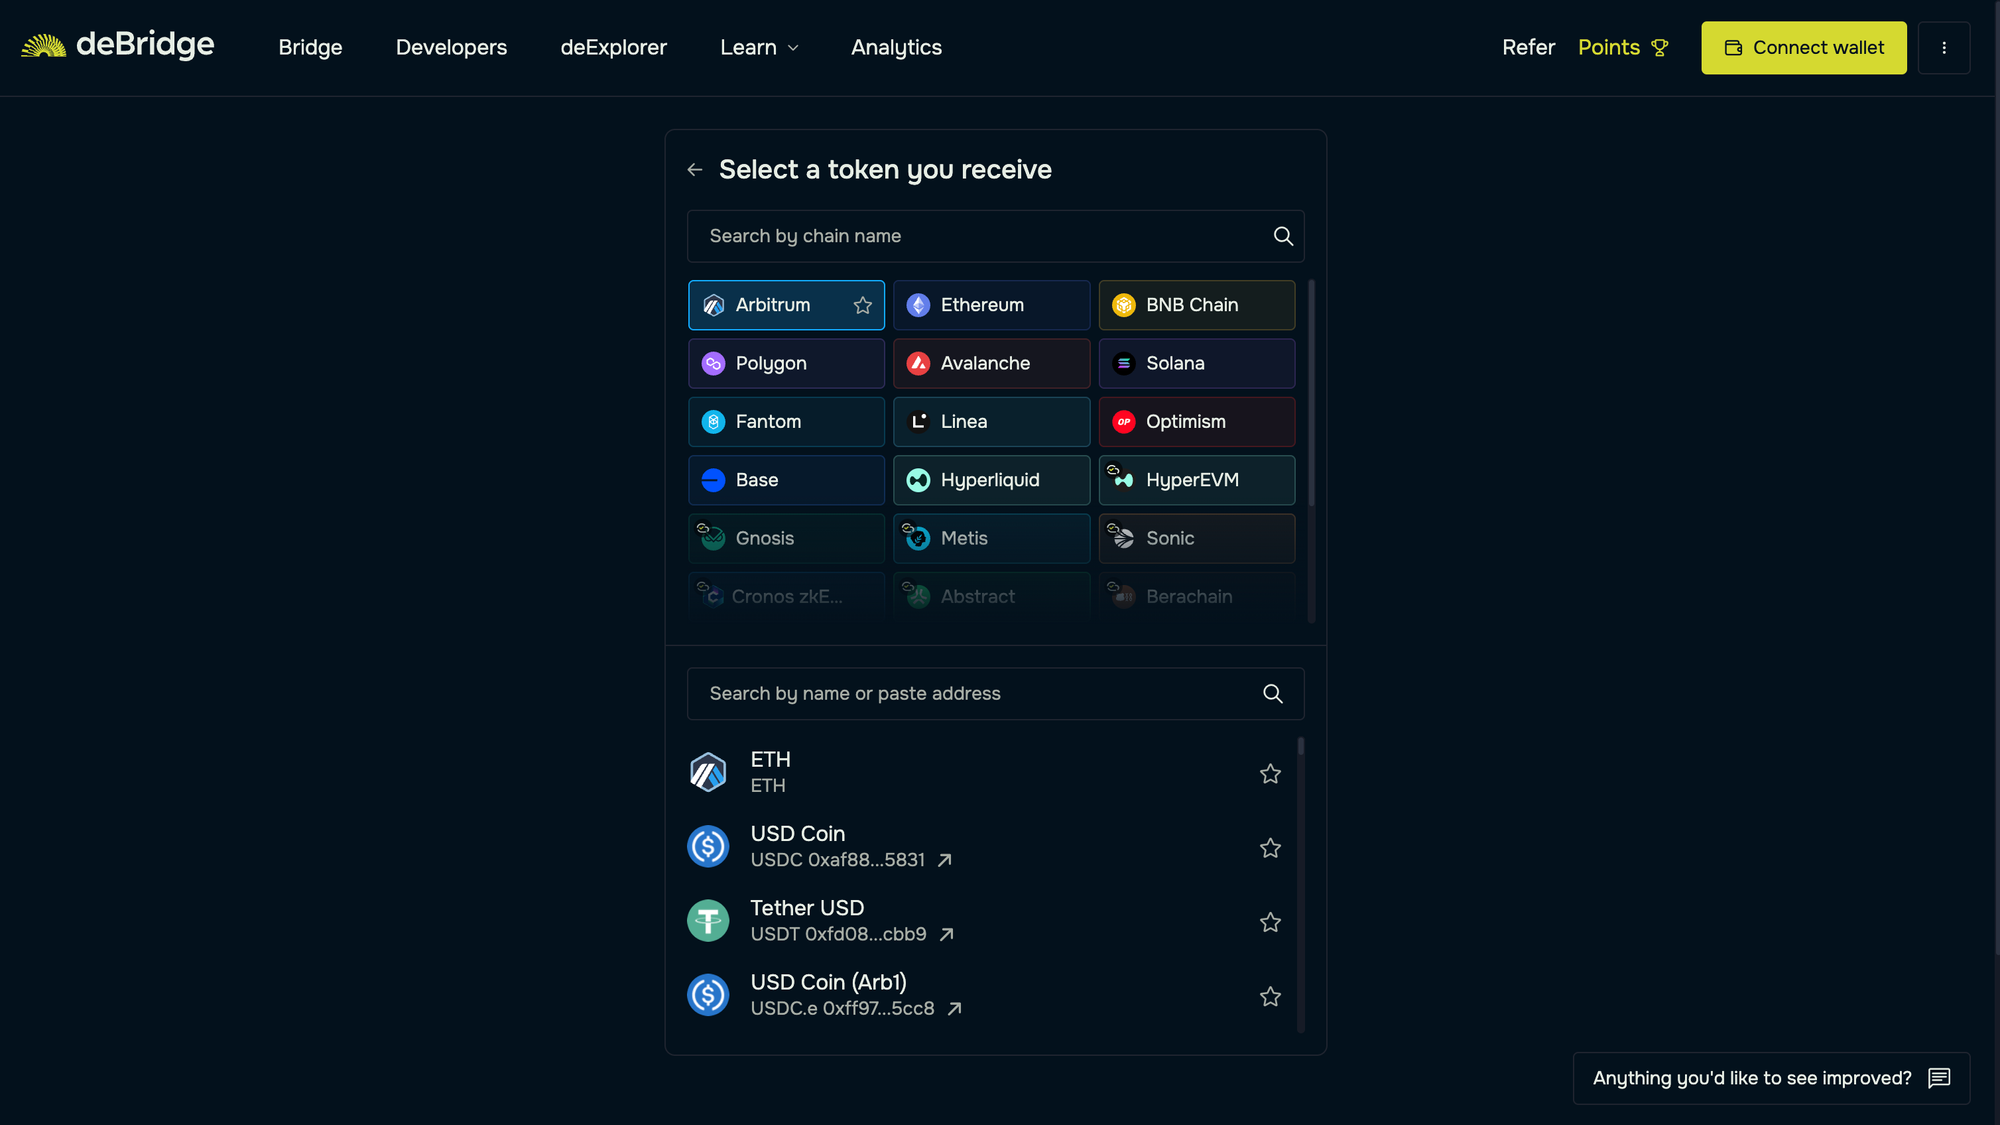
Task: Favorite the Tether USD token
Action: click(x=1270, y=922)
